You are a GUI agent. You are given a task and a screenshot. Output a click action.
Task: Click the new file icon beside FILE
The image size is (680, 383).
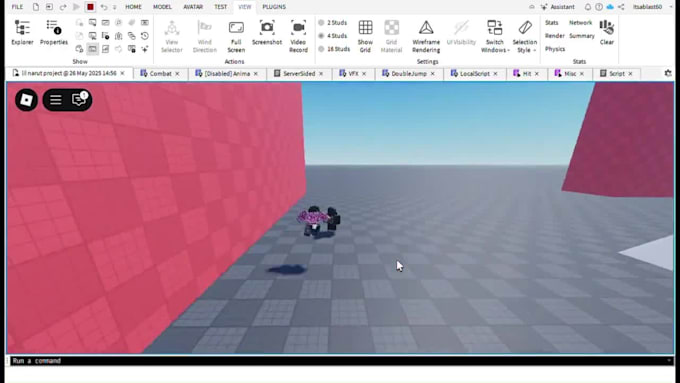pyautogui.click(x=36, y=7)
